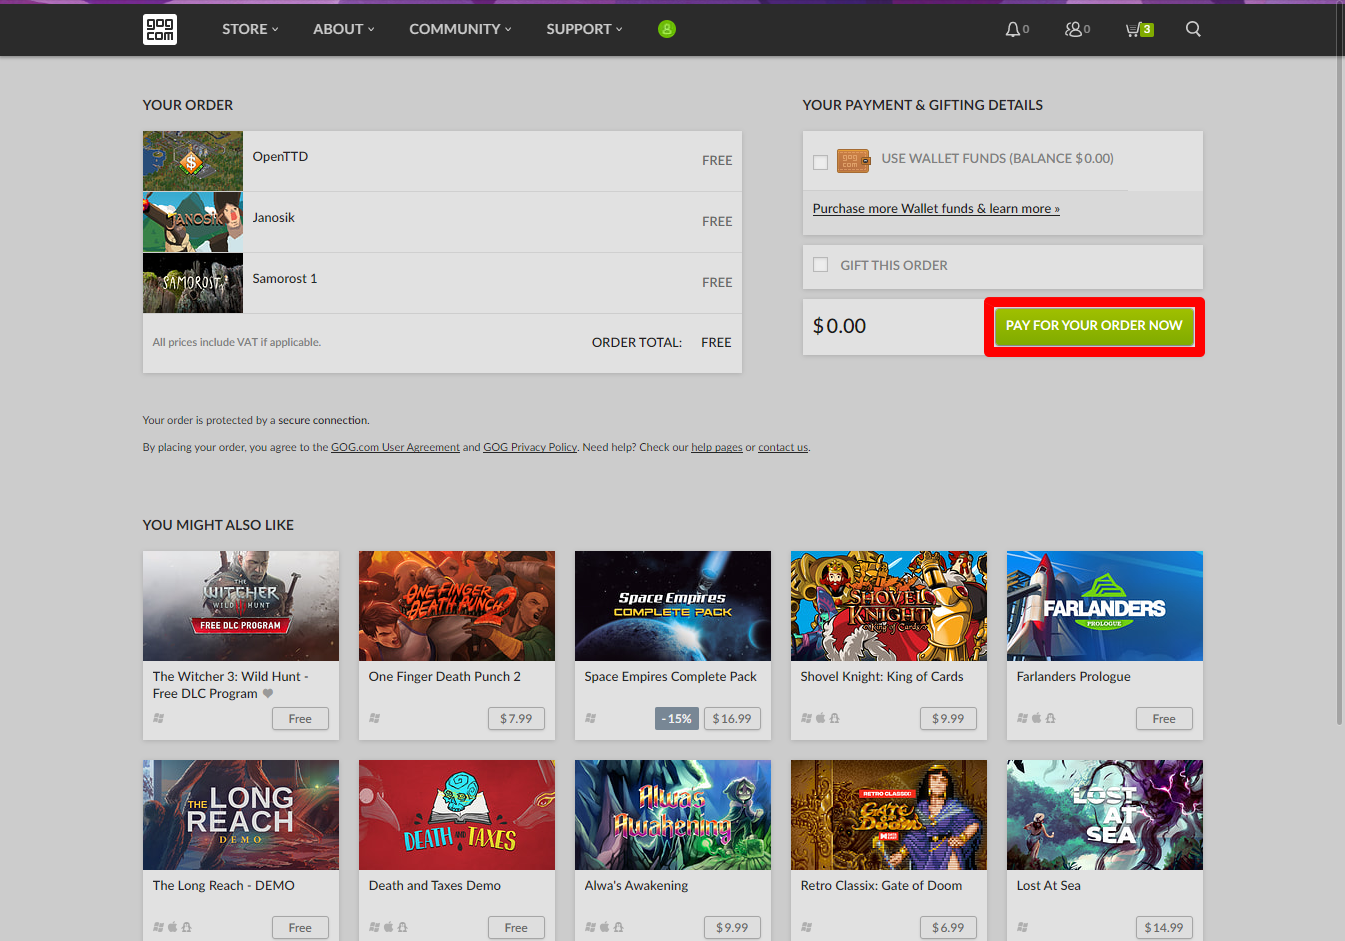1345x941 pixels.
Task: Open Farlanders Prologue cover image
Action: 1105,606
